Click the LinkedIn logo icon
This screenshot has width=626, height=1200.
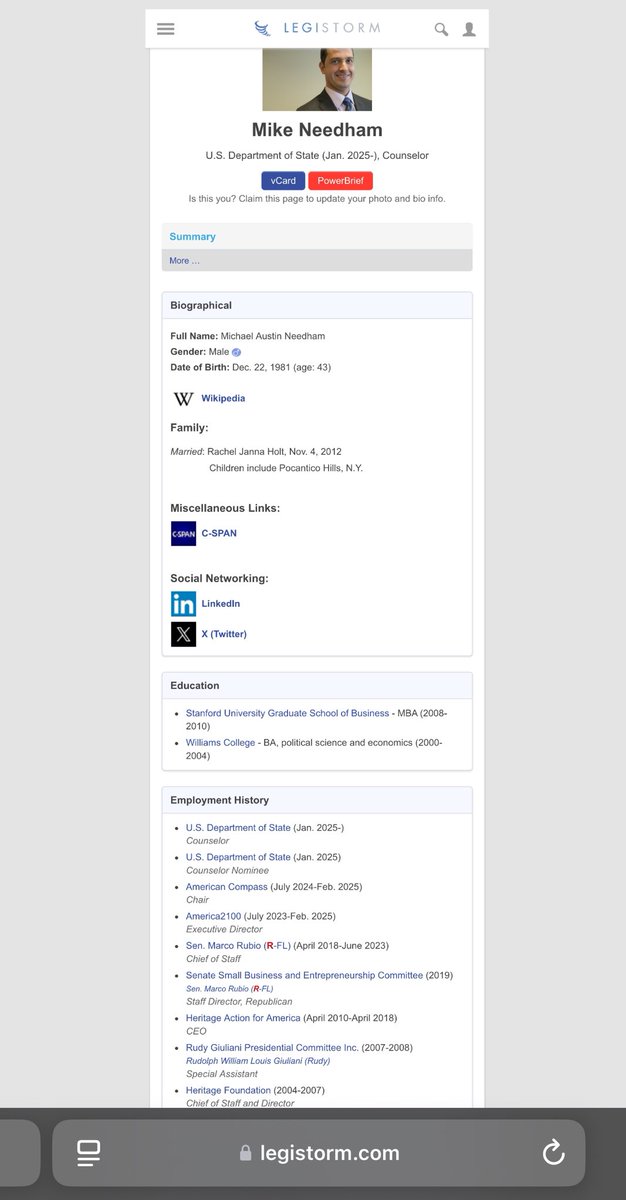(183, 604)
